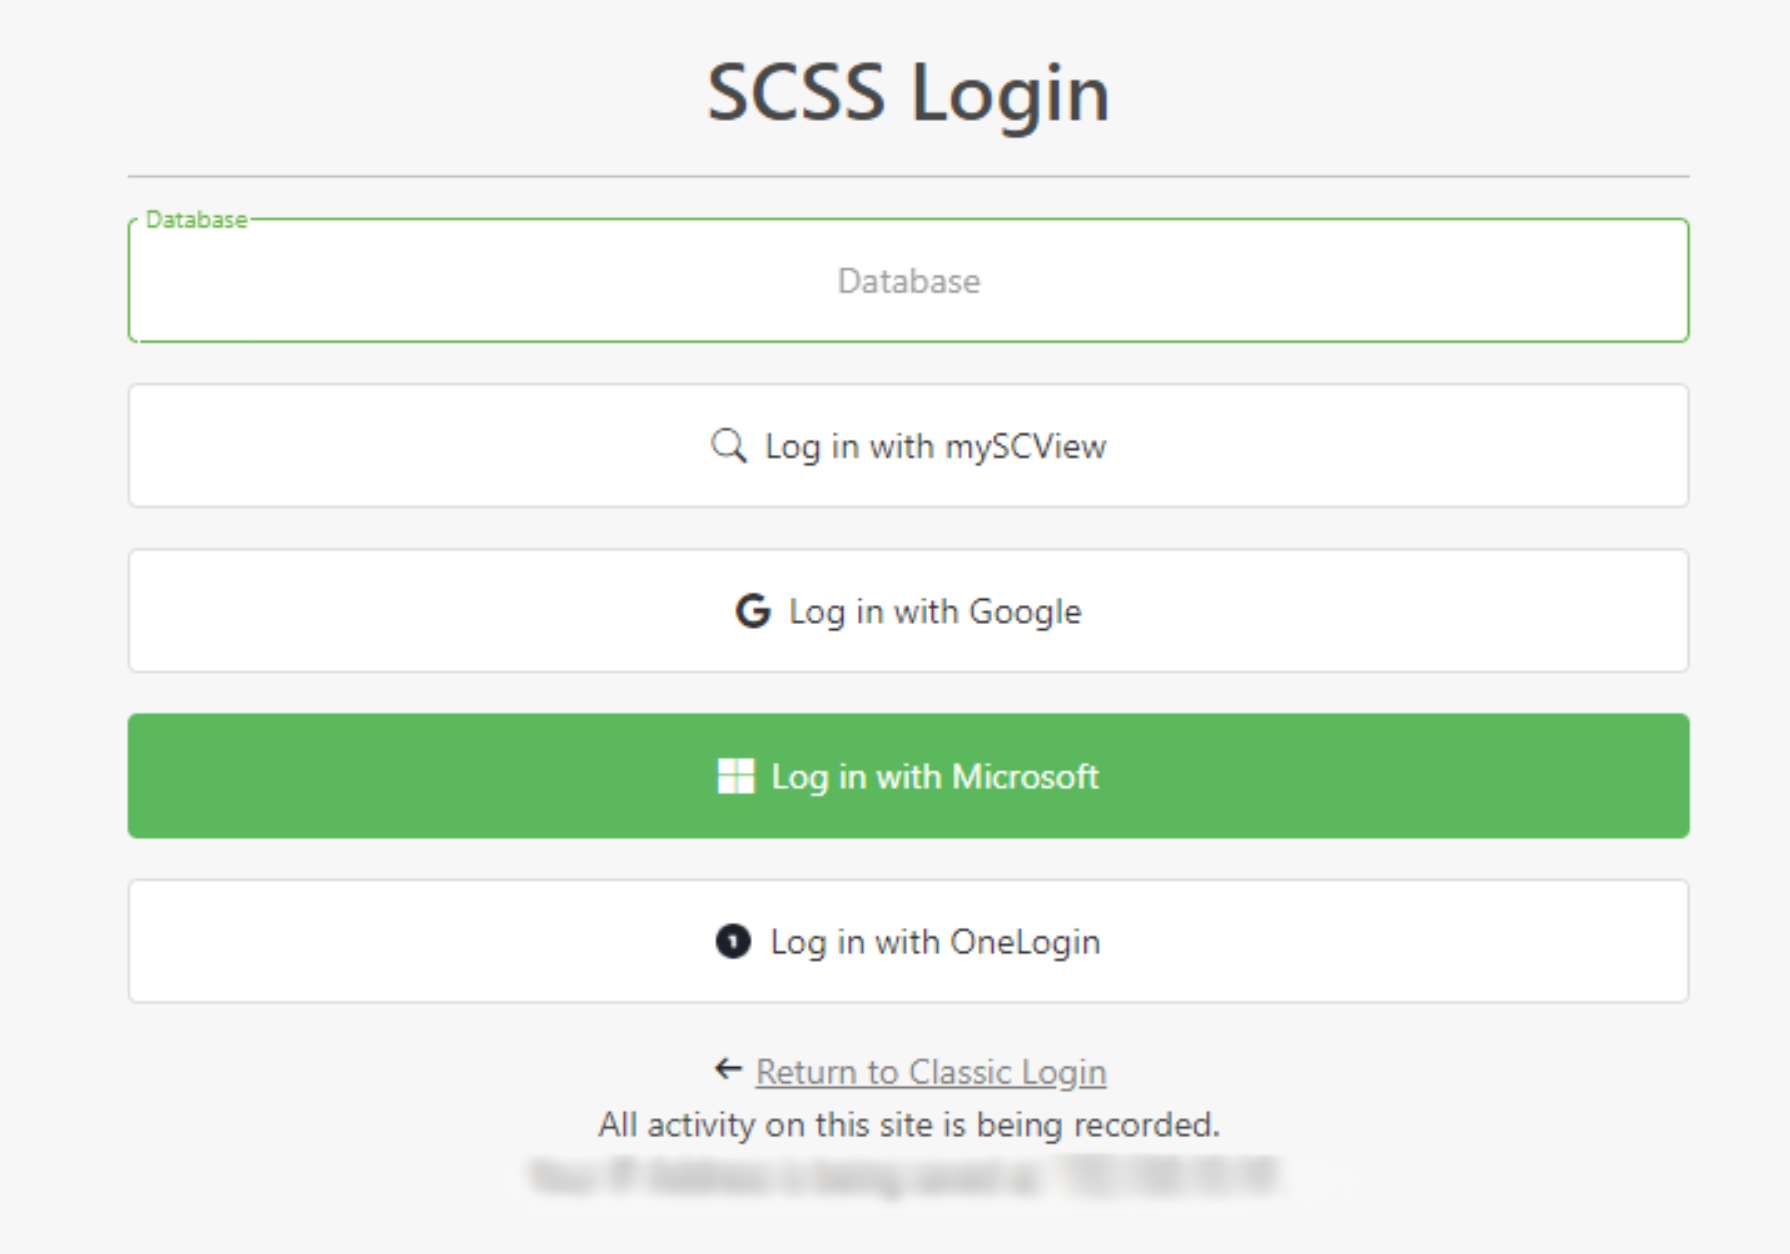Sign in using the OneLogin button
This screenshot has width=1790, height=1254.
point(908,941)
